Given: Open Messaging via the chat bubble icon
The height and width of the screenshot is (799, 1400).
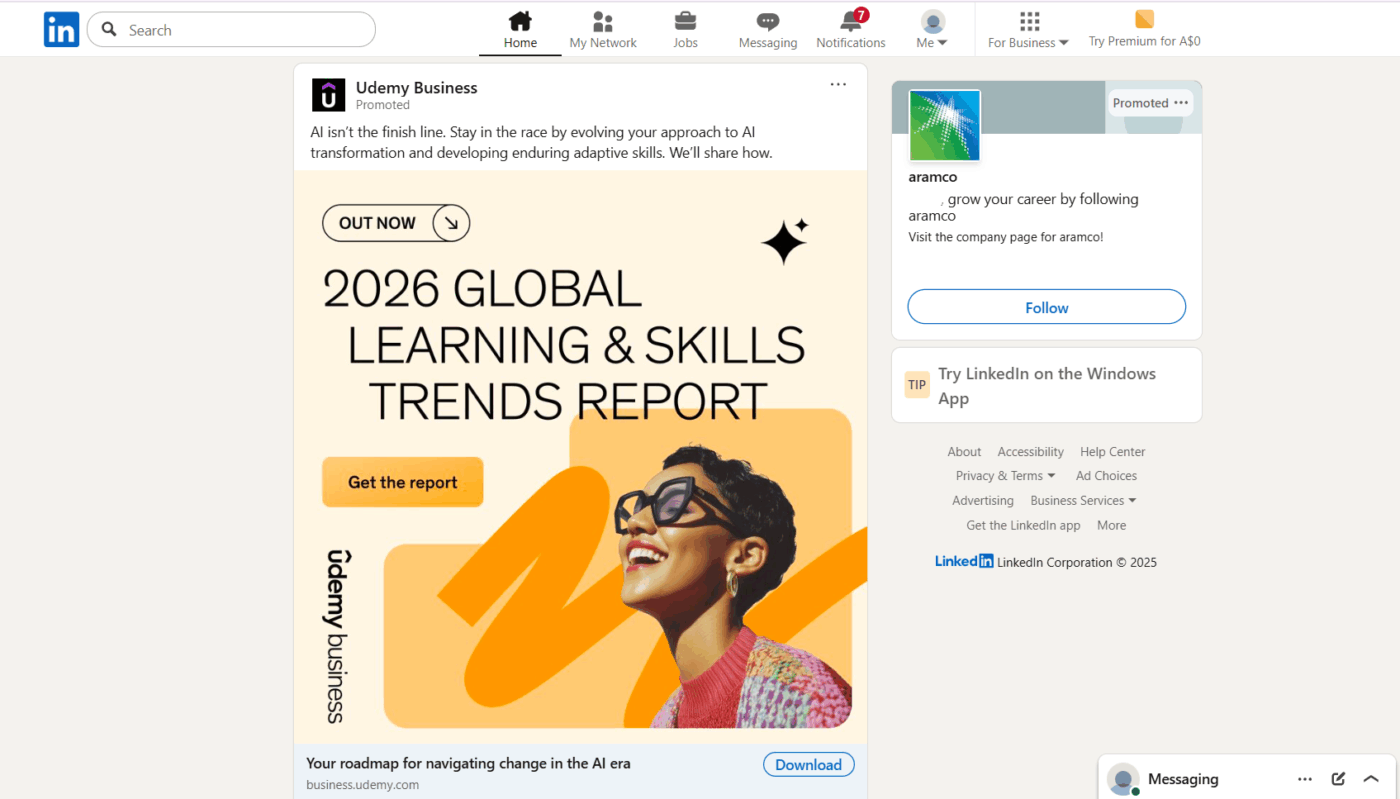Looking at the screenshot, I should coord(767,22).
